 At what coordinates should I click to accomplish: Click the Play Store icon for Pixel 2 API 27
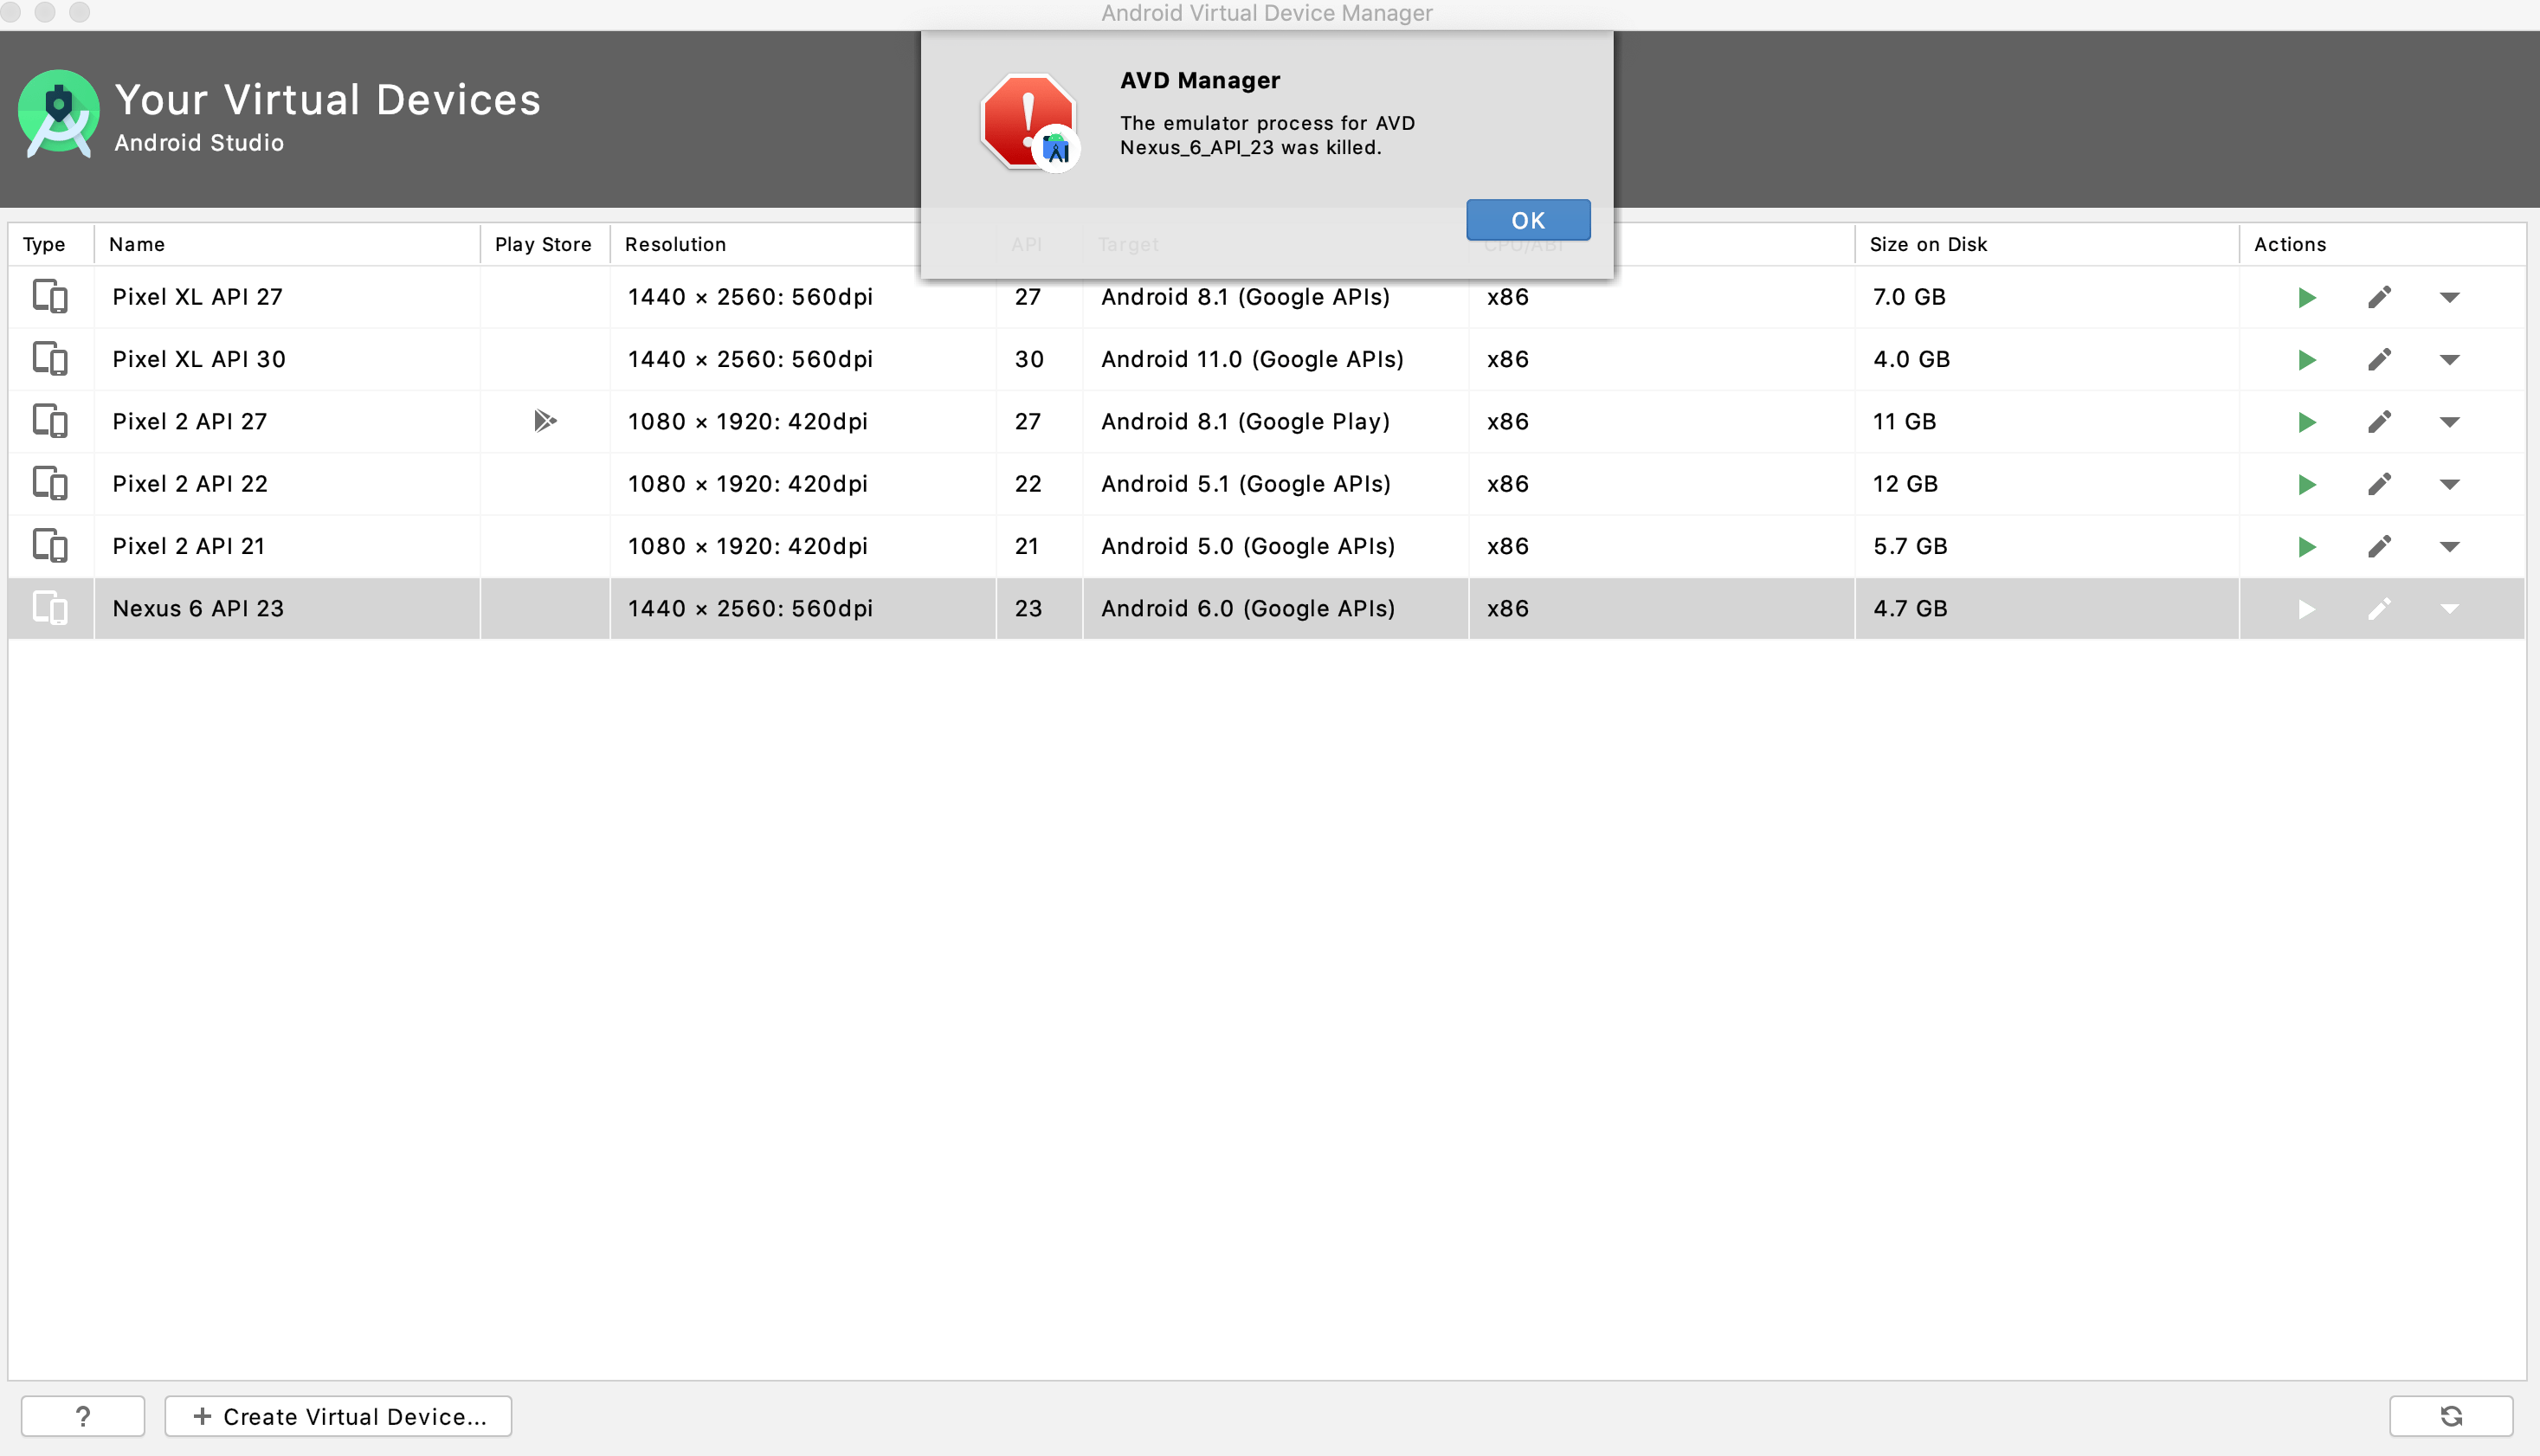coord(544,421)
